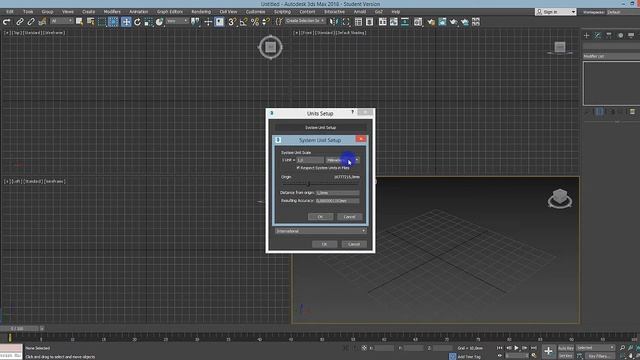640x360 pixels.
Task: Click the Origin slider in System Unit Setup
Action: point(320,184)
